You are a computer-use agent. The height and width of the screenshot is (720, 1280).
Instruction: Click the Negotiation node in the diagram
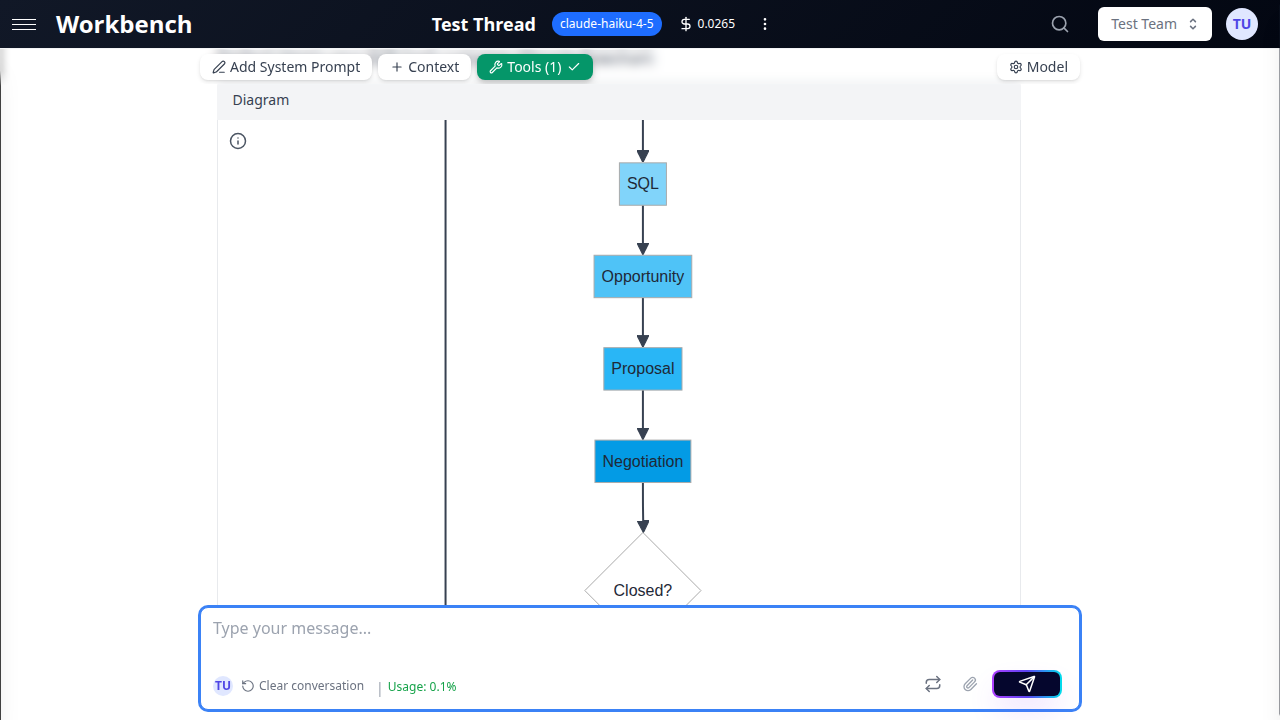tap(642, 461)
